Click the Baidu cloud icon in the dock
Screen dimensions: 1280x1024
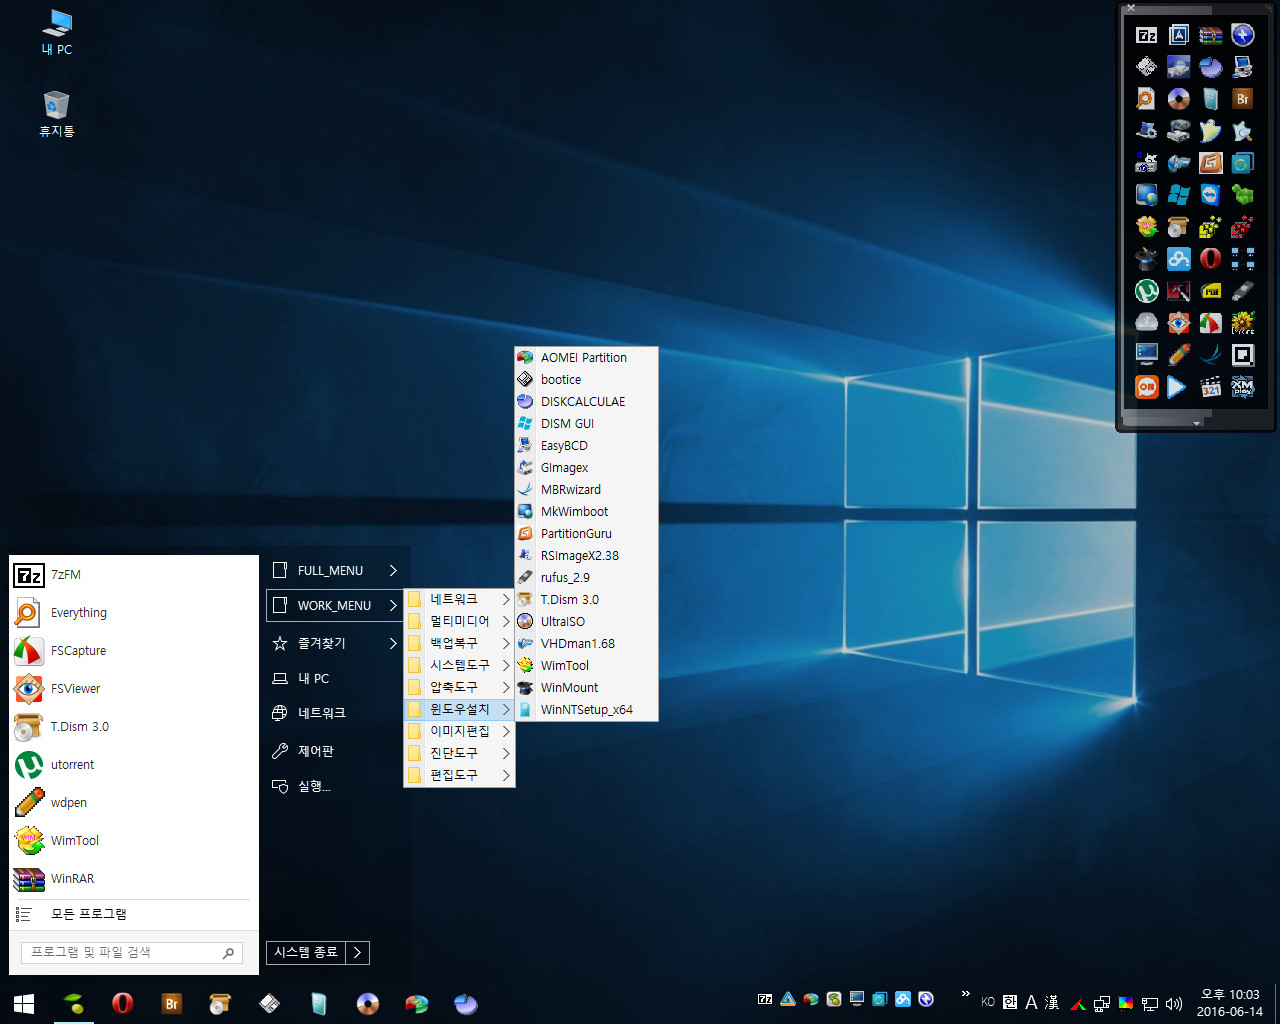click(x=1179, y=259)
